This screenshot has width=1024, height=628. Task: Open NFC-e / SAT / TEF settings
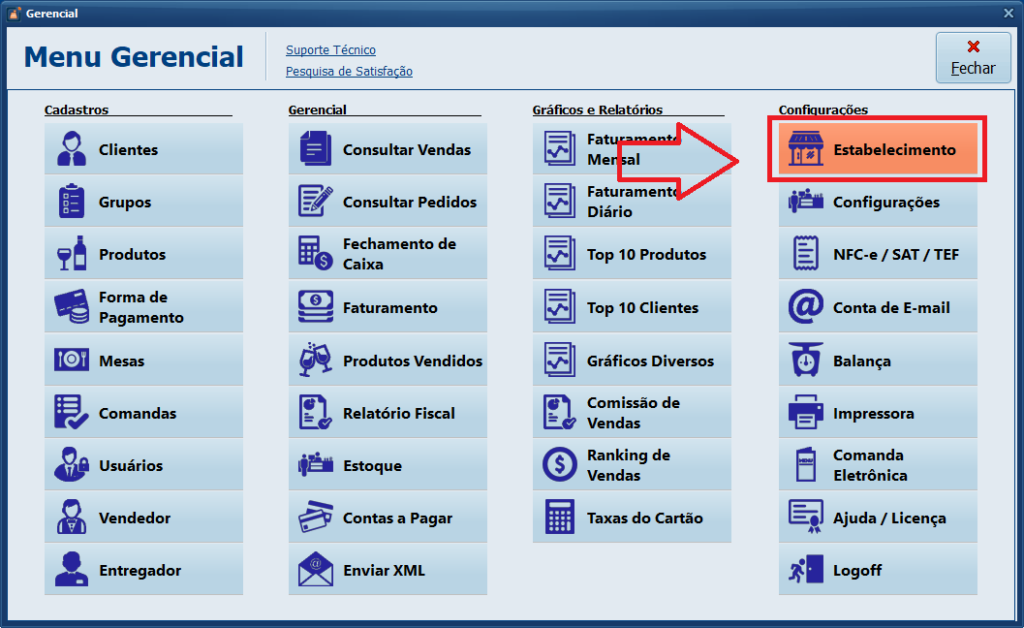(877, 255)
